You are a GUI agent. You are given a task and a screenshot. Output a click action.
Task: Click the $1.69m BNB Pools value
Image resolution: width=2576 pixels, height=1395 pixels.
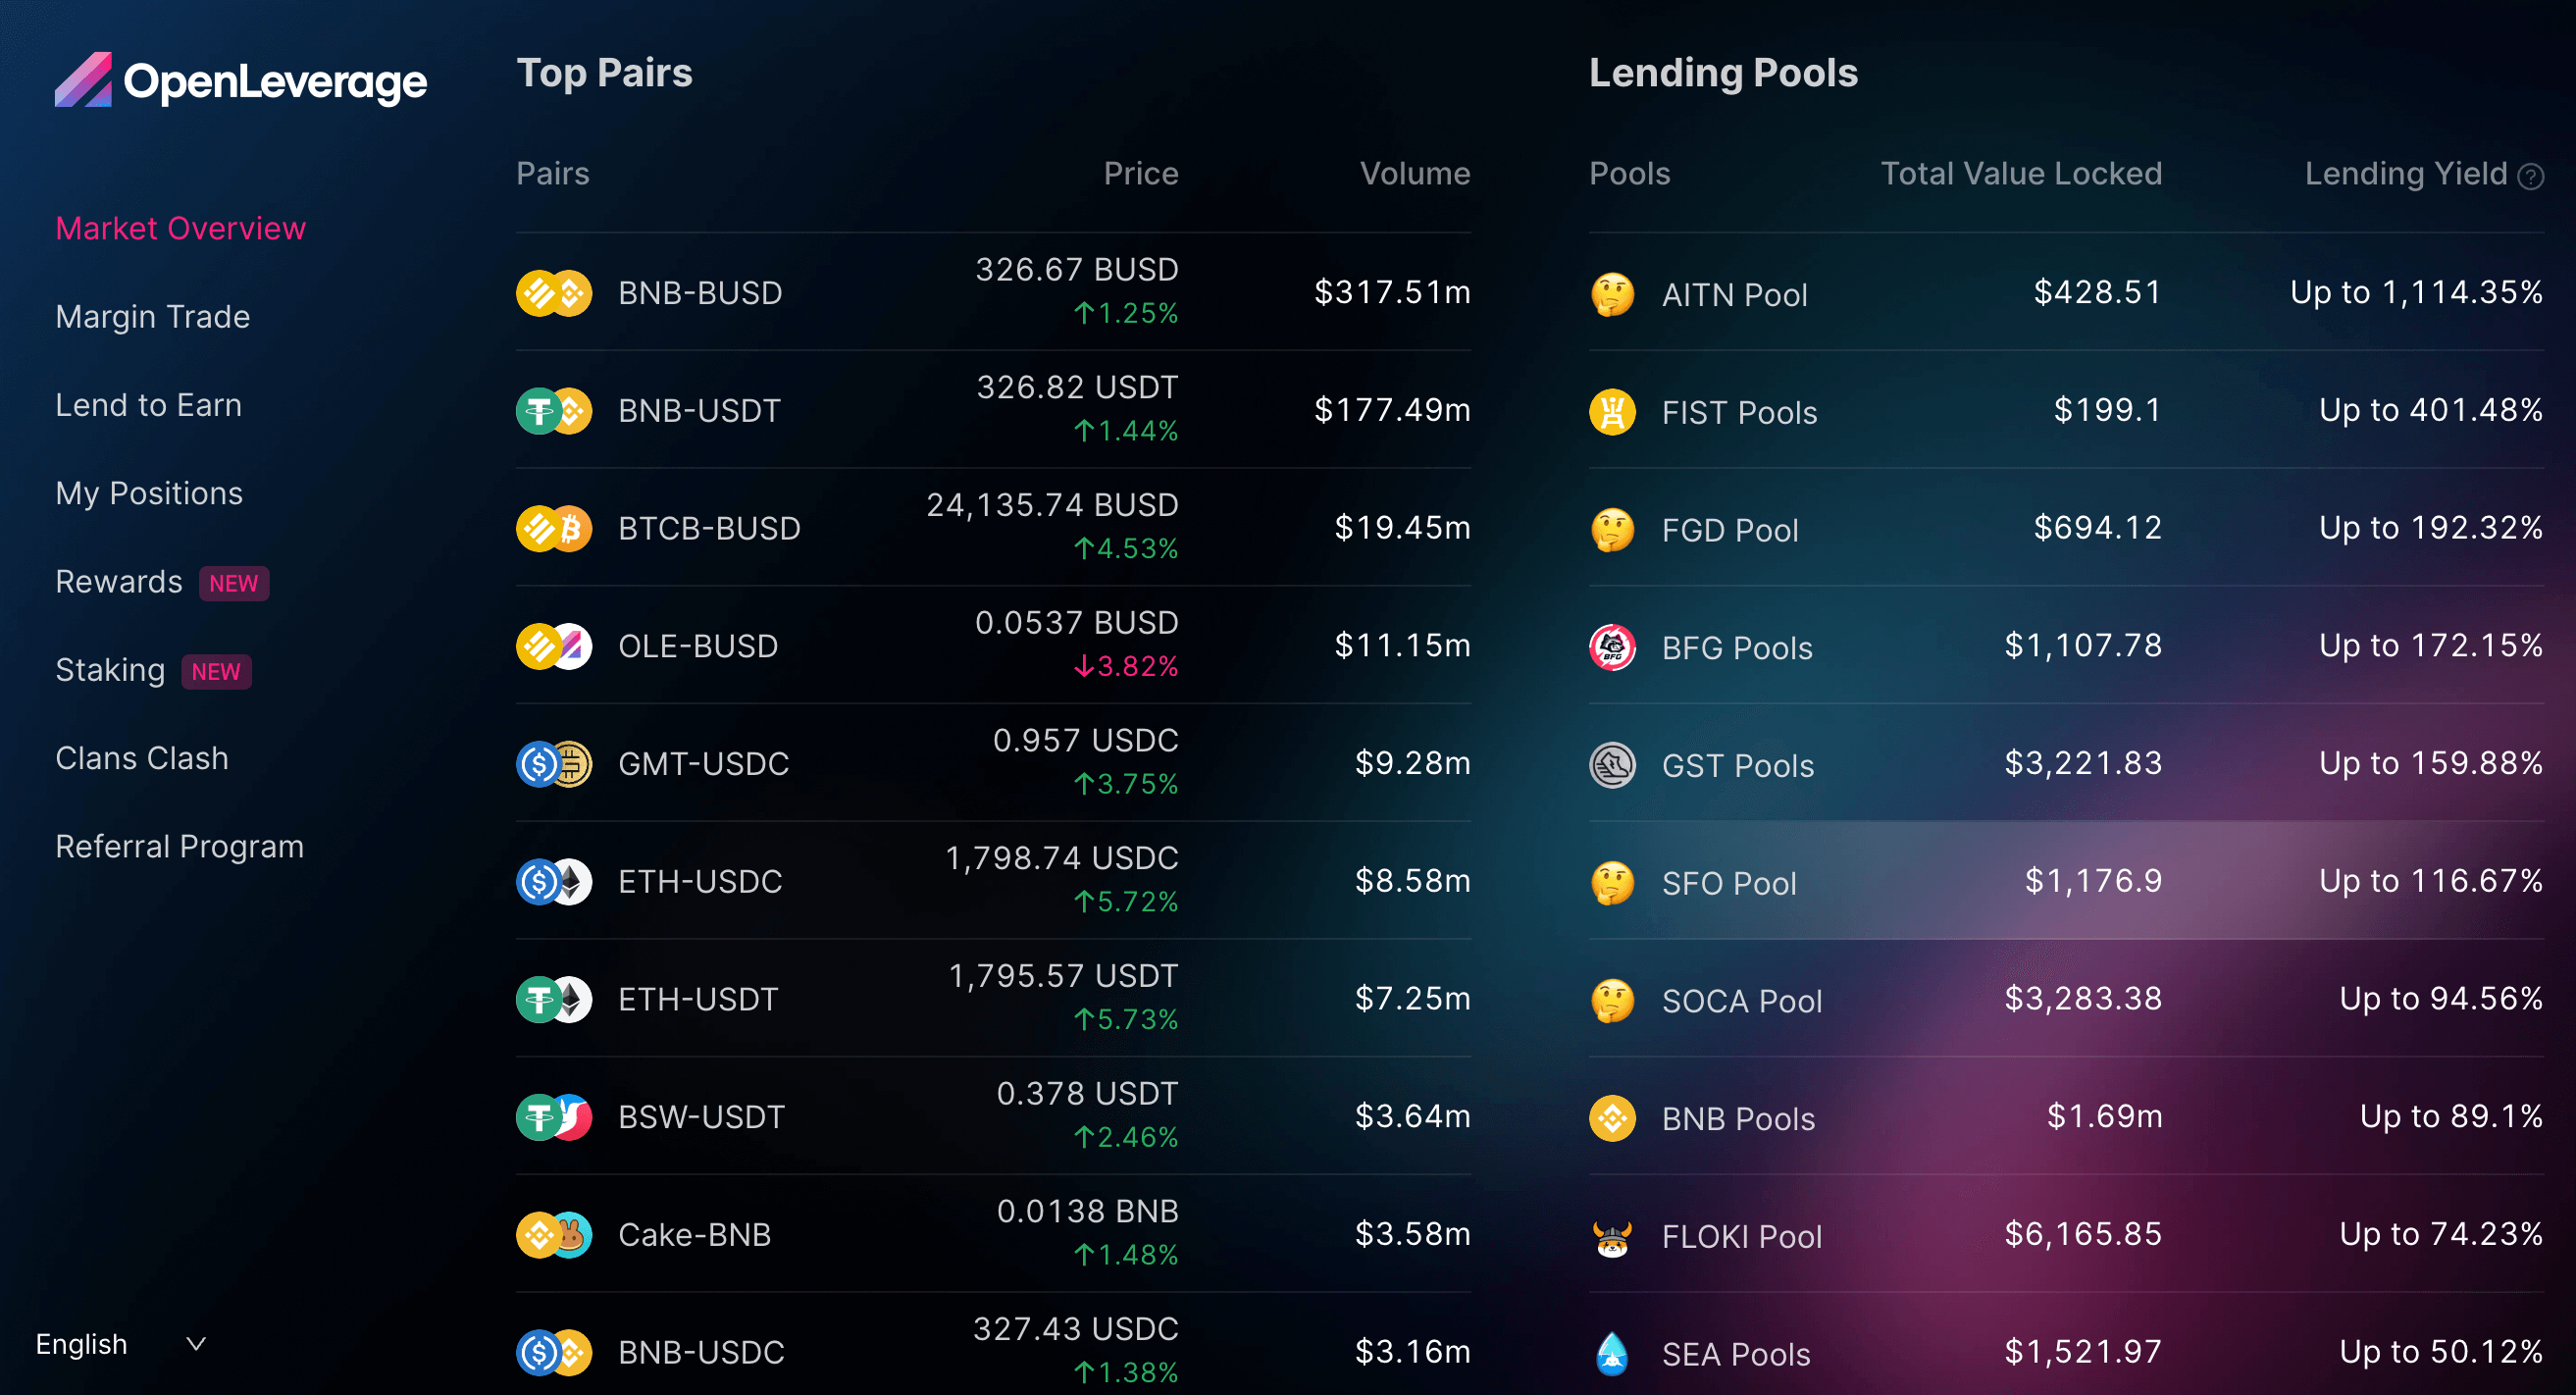pos(2104,1116)
